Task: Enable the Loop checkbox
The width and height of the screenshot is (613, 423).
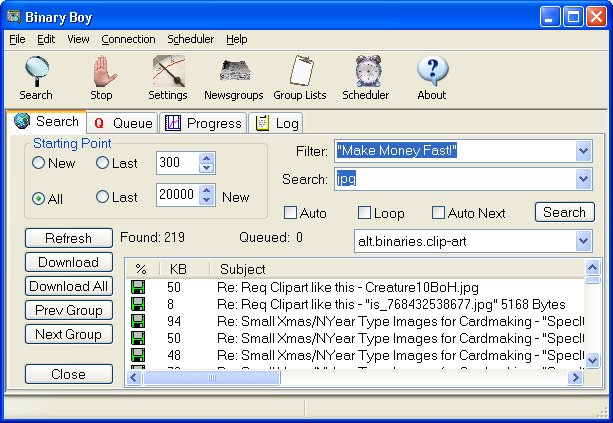Action: [364, 213]
